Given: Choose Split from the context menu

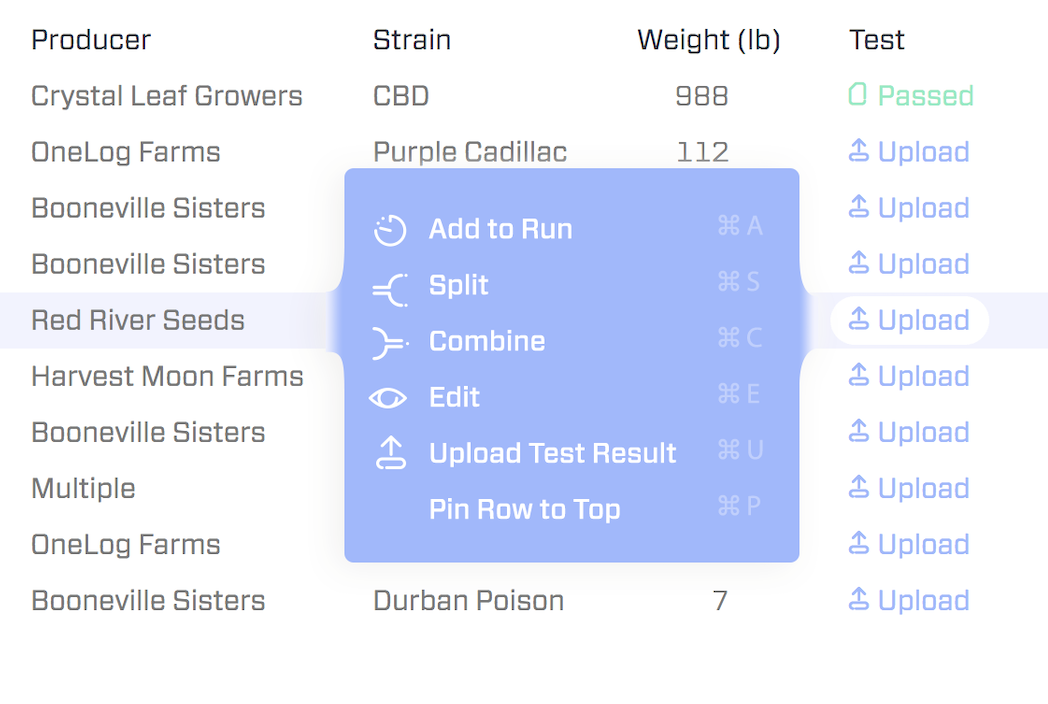Looking at the screenshot, I should click(458, 286).
